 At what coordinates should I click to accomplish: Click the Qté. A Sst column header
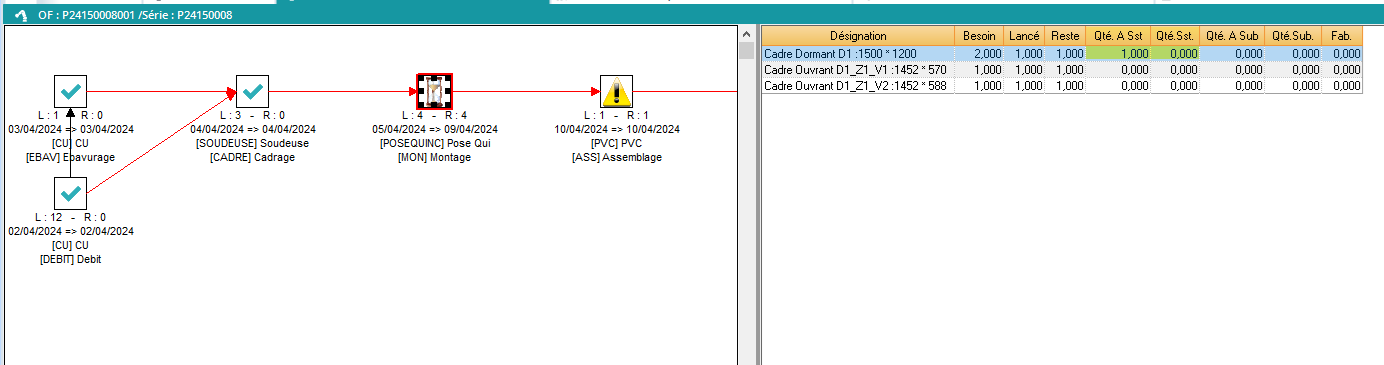pyautogui.click(x=1118, y=36)
